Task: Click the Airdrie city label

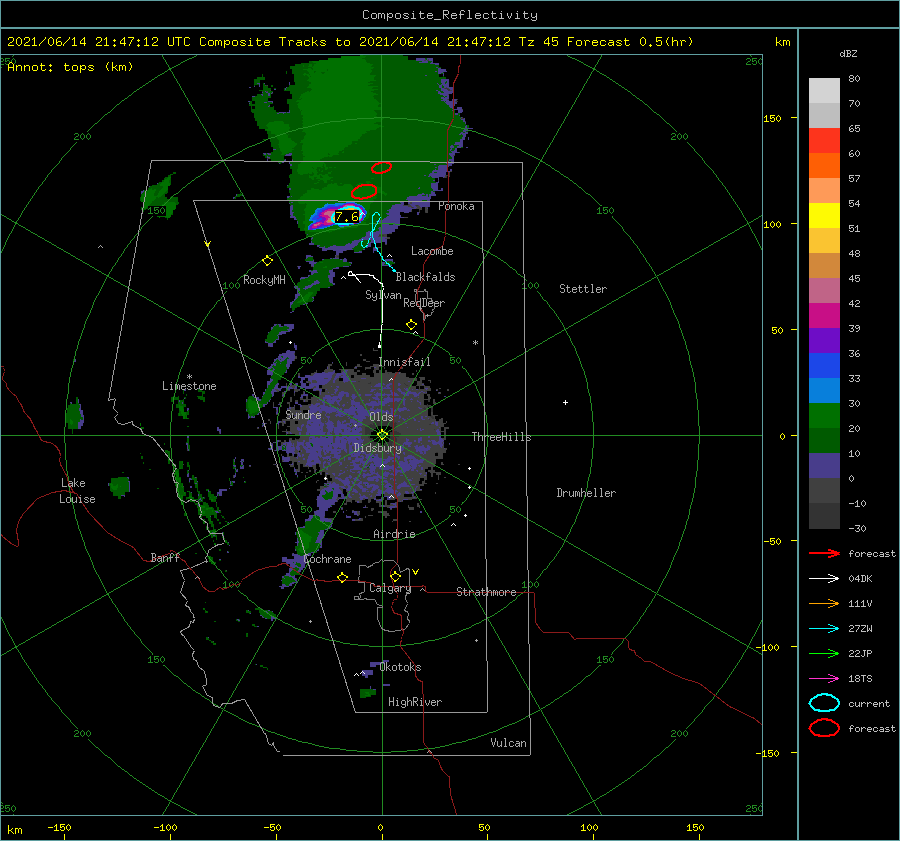Action: [394, 534]
